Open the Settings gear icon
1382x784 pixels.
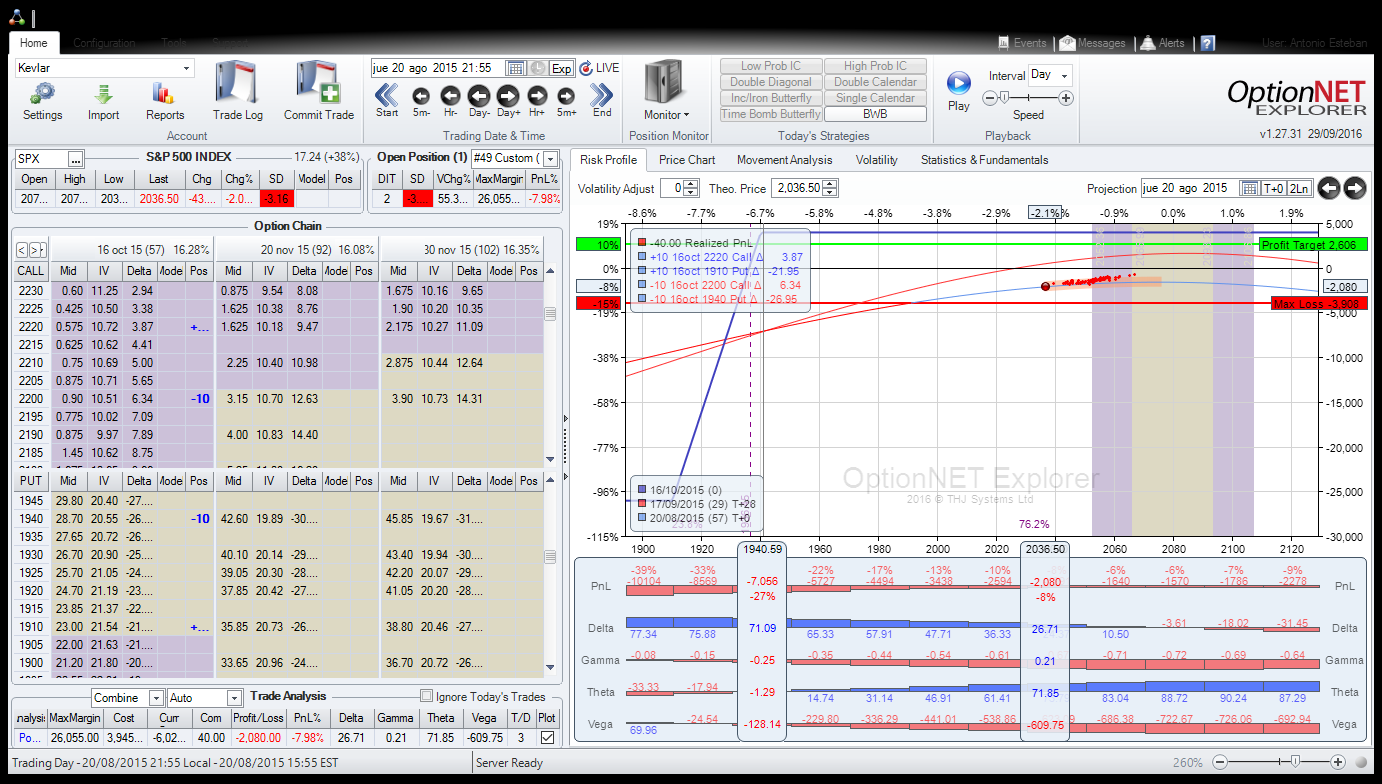tap(42, 94)
